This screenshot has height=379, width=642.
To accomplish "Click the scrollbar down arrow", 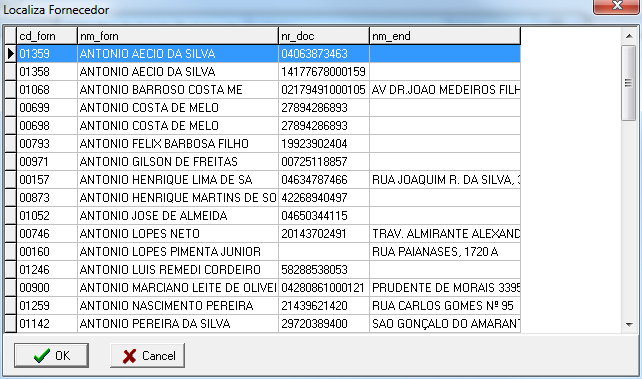I will (x=629, y=325).
